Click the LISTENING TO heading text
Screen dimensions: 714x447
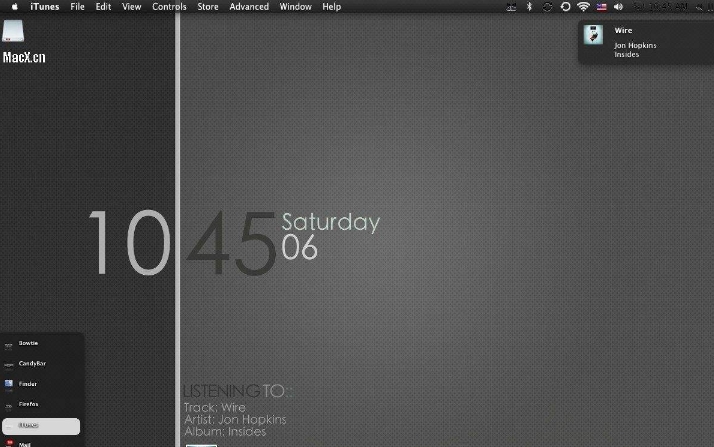pyautogui.click(x=238, y=391)
